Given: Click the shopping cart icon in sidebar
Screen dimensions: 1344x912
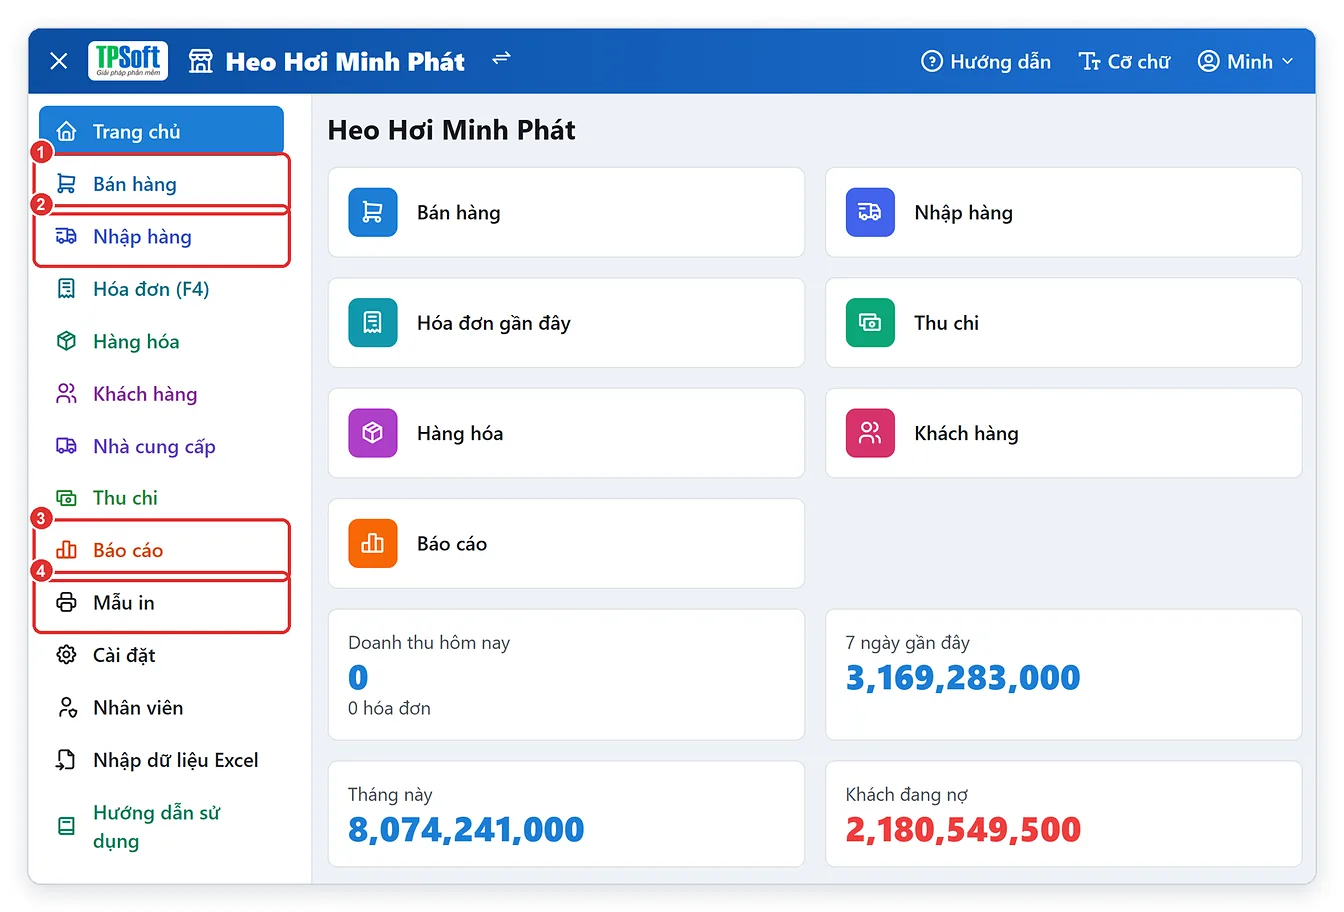Looking at the screenshot, I should [66, 184].
